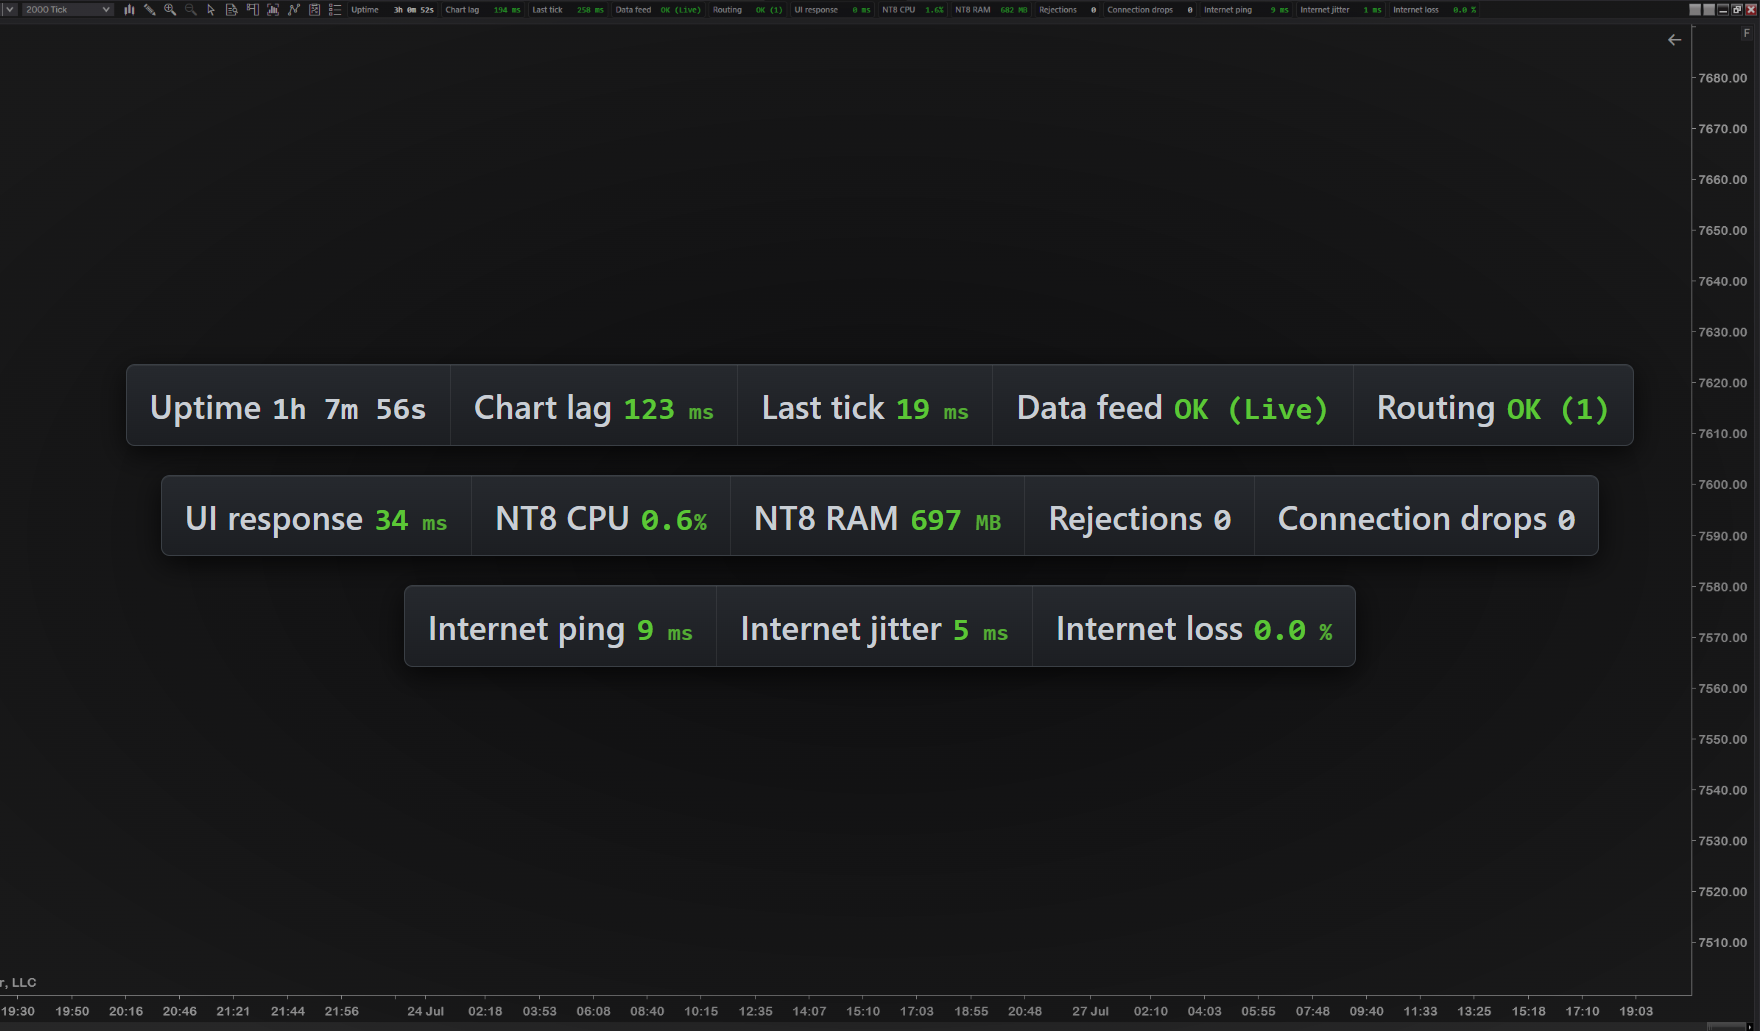The image size is (1760, 1031).
Task: Click the toolbar Connection drops 0 readout
Action: (x=1150, y=9)
